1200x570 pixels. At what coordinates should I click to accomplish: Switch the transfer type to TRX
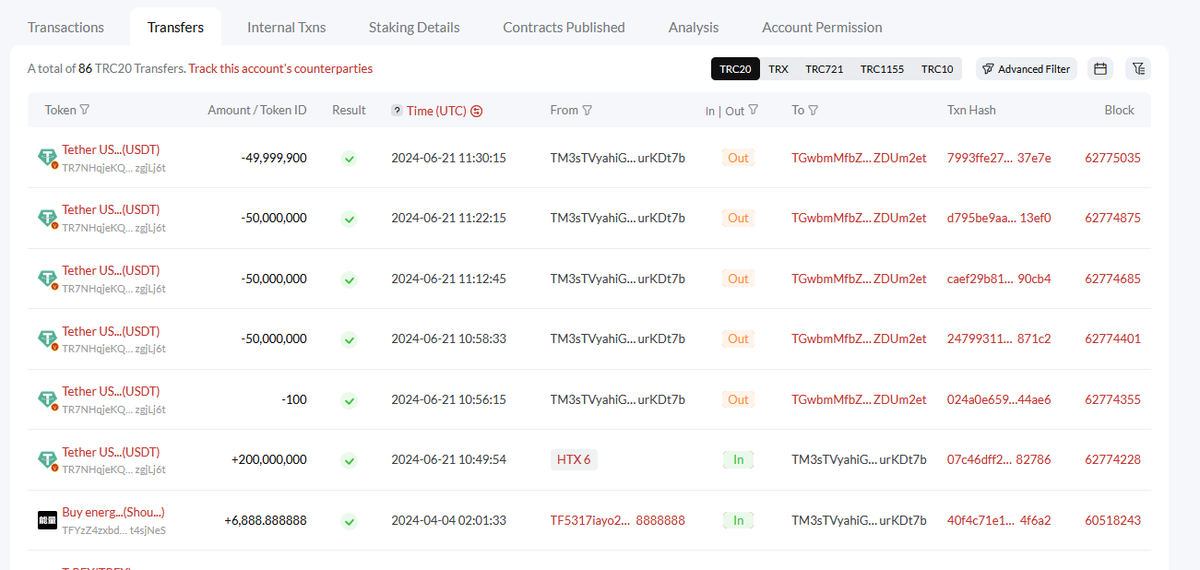click(778, 69)
